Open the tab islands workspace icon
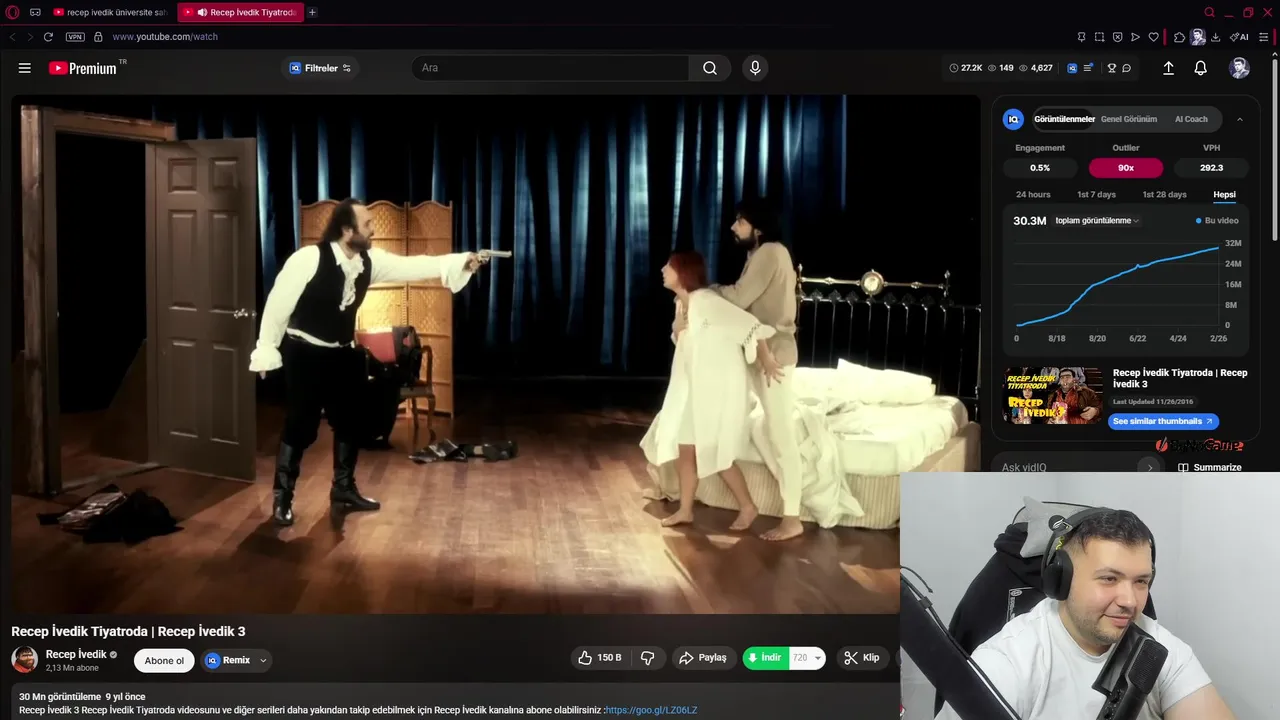Viewport: 1280px width, 720px height. coord(35,12)
